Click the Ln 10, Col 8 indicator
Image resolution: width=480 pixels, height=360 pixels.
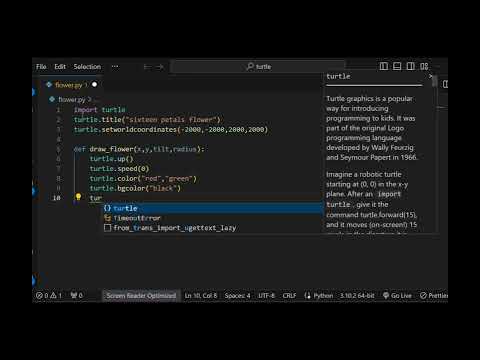point(201,296)
